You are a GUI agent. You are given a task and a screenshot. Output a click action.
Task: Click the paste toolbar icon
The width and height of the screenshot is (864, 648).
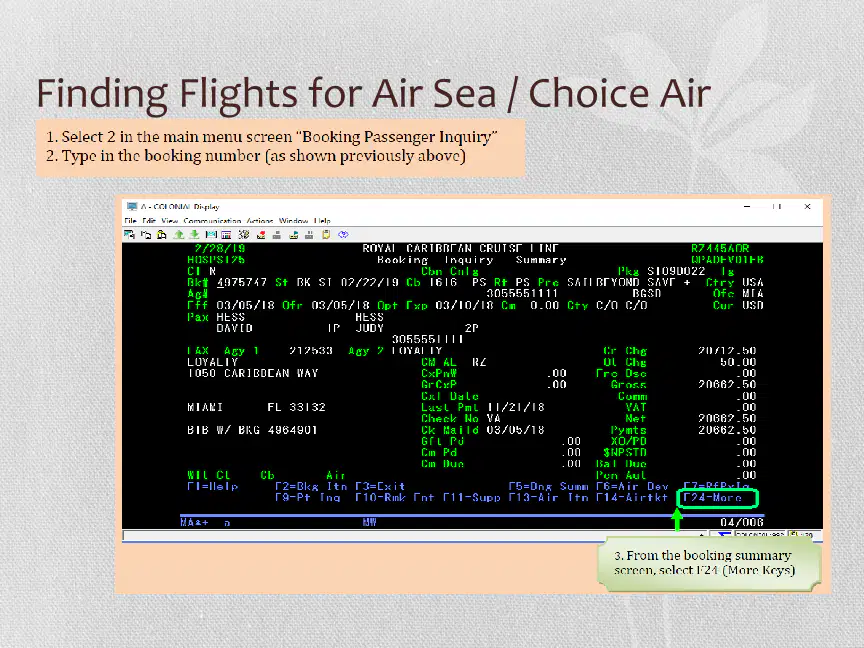(161, 235)
